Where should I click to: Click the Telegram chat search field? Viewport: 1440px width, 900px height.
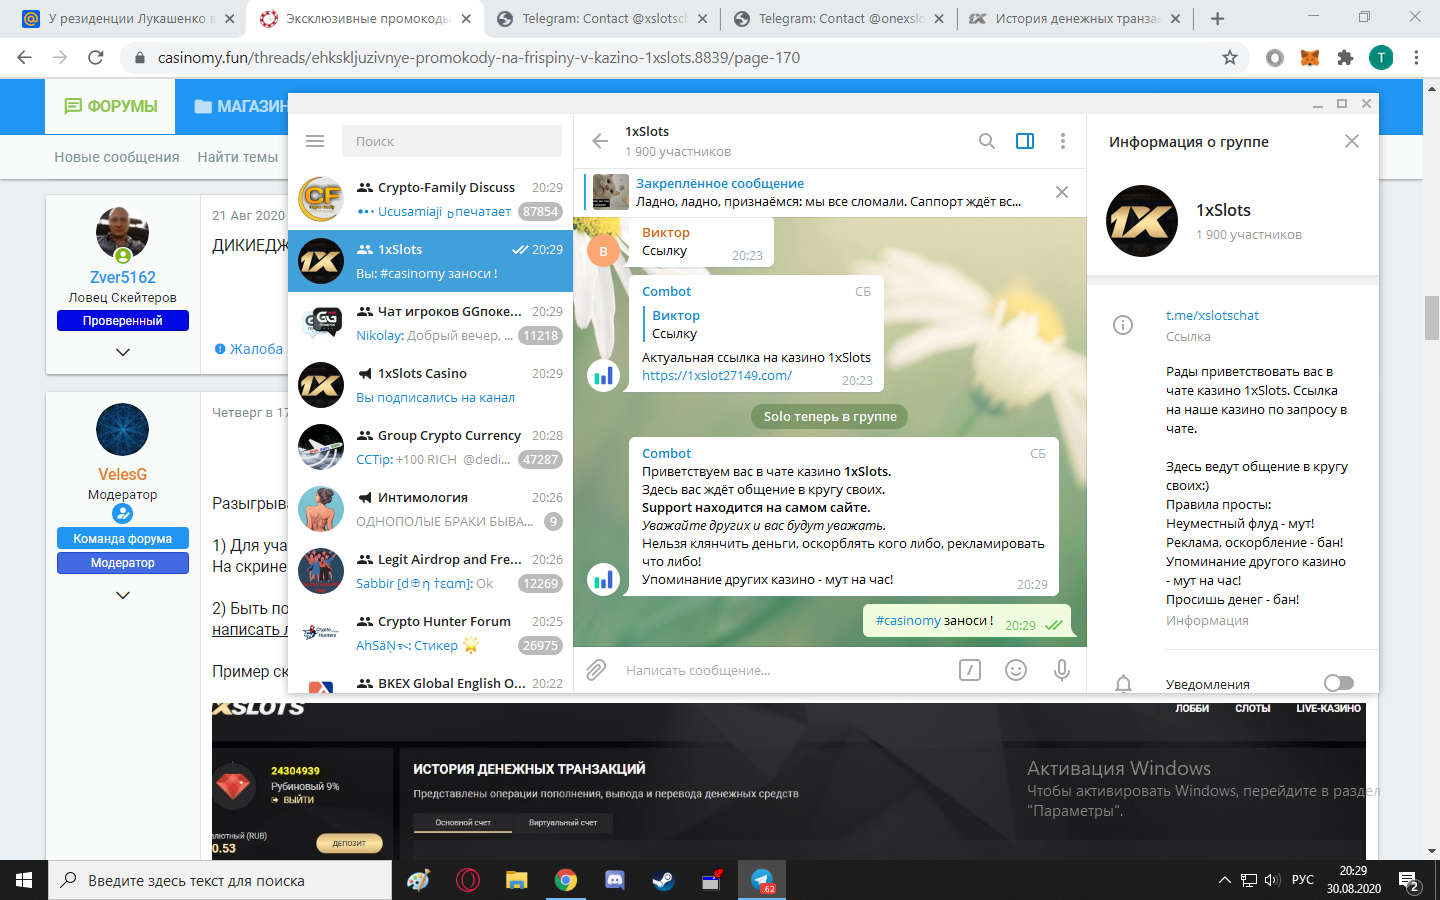click(452, 141)
